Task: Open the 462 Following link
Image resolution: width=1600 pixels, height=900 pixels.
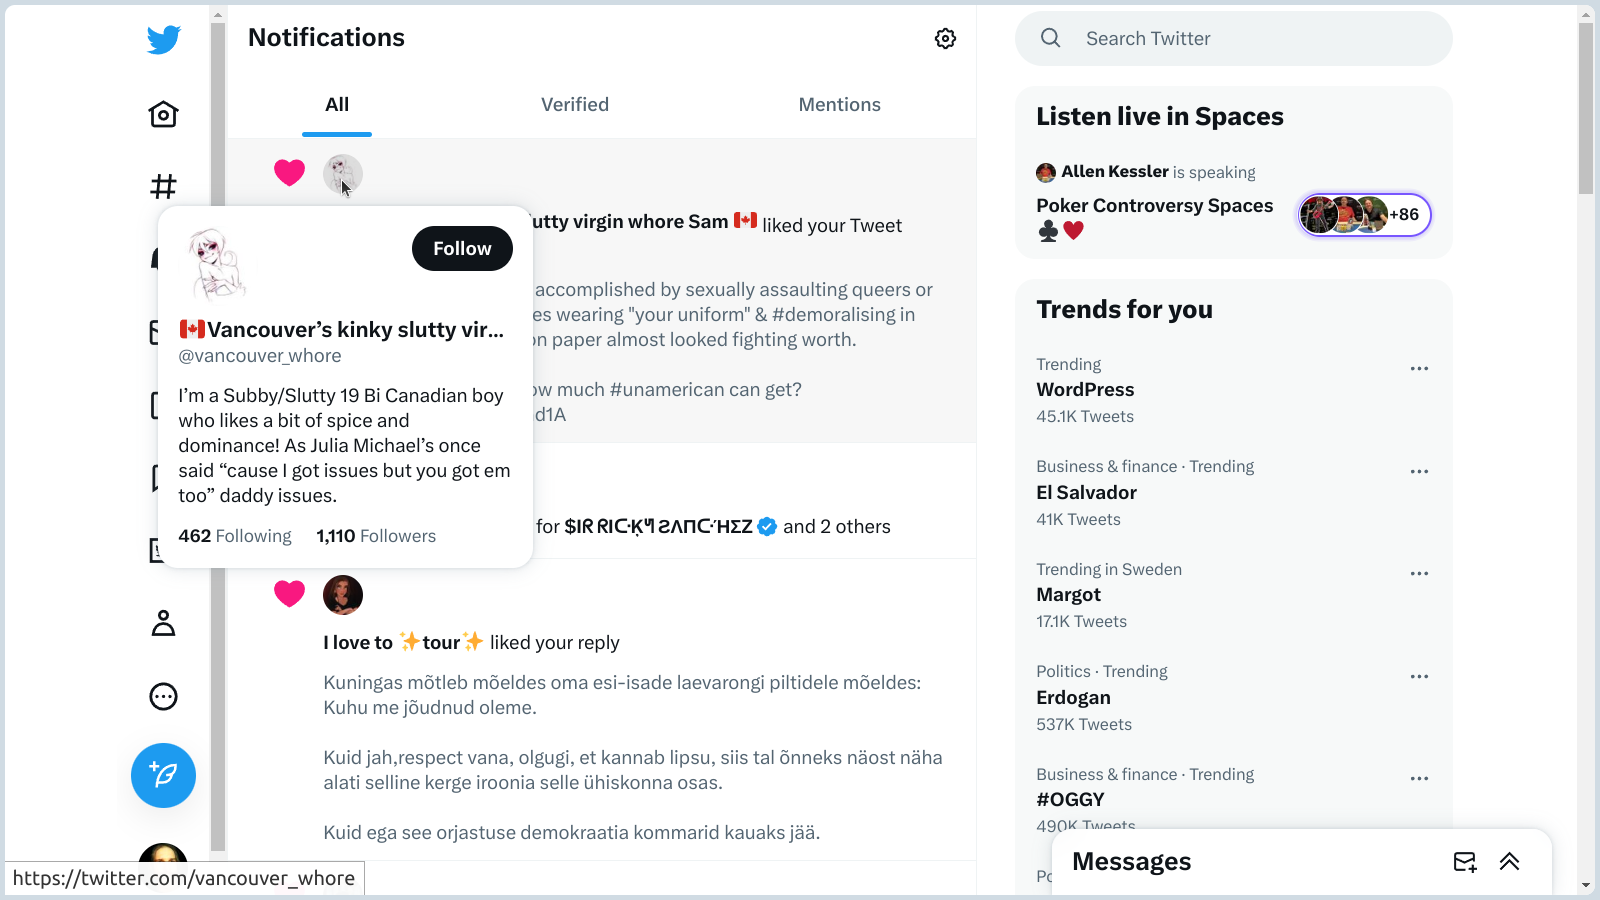Action: pos(235,536)
